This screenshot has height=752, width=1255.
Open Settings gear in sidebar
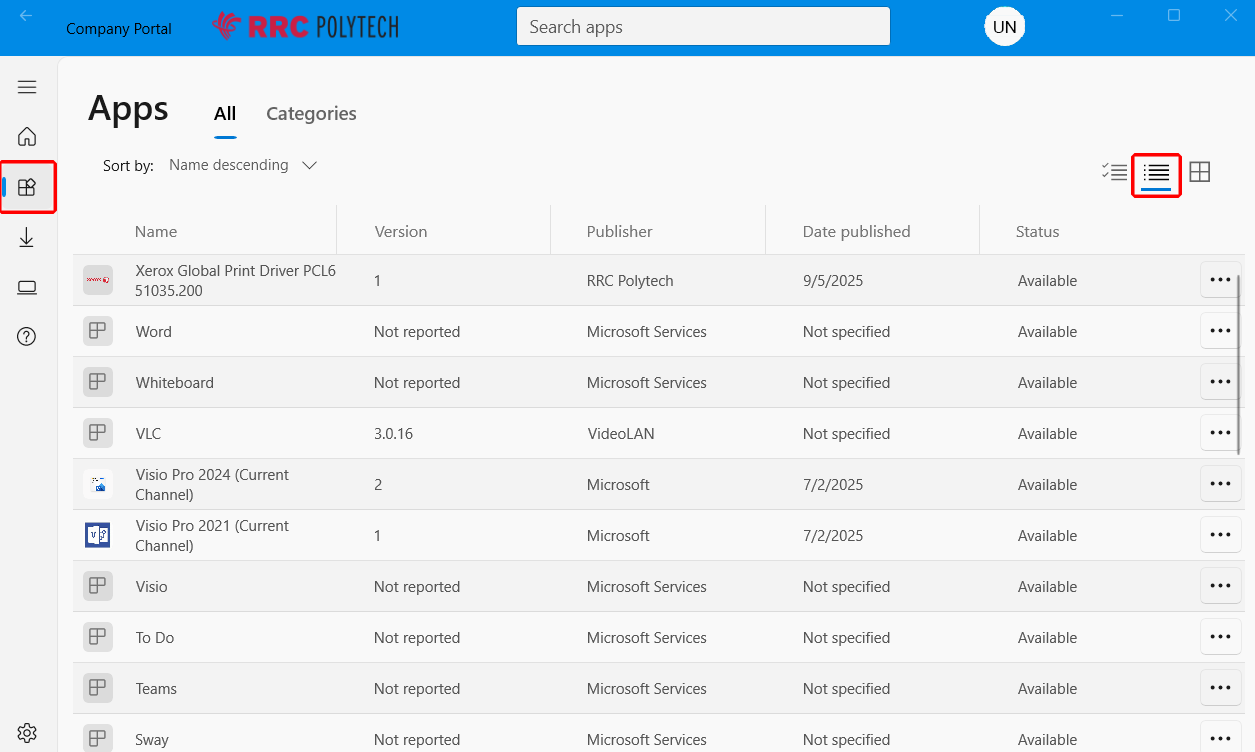point(27,733)
